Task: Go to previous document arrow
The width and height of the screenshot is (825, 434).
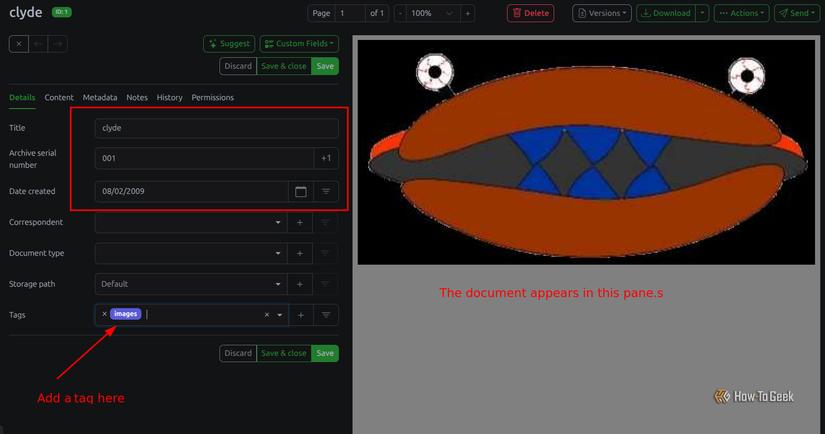Action: point(38,44)
